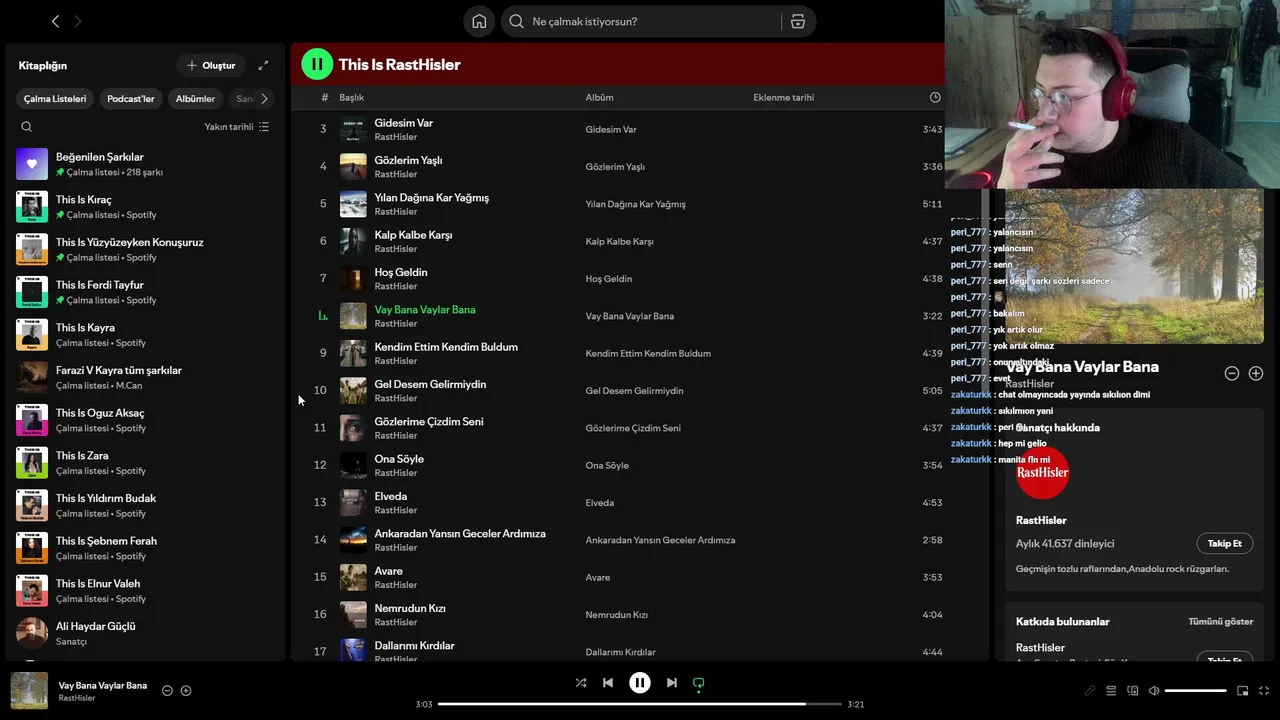Open This Is Yıldırım Budak playlist
1280x720 pixels.
pos(143,505)
